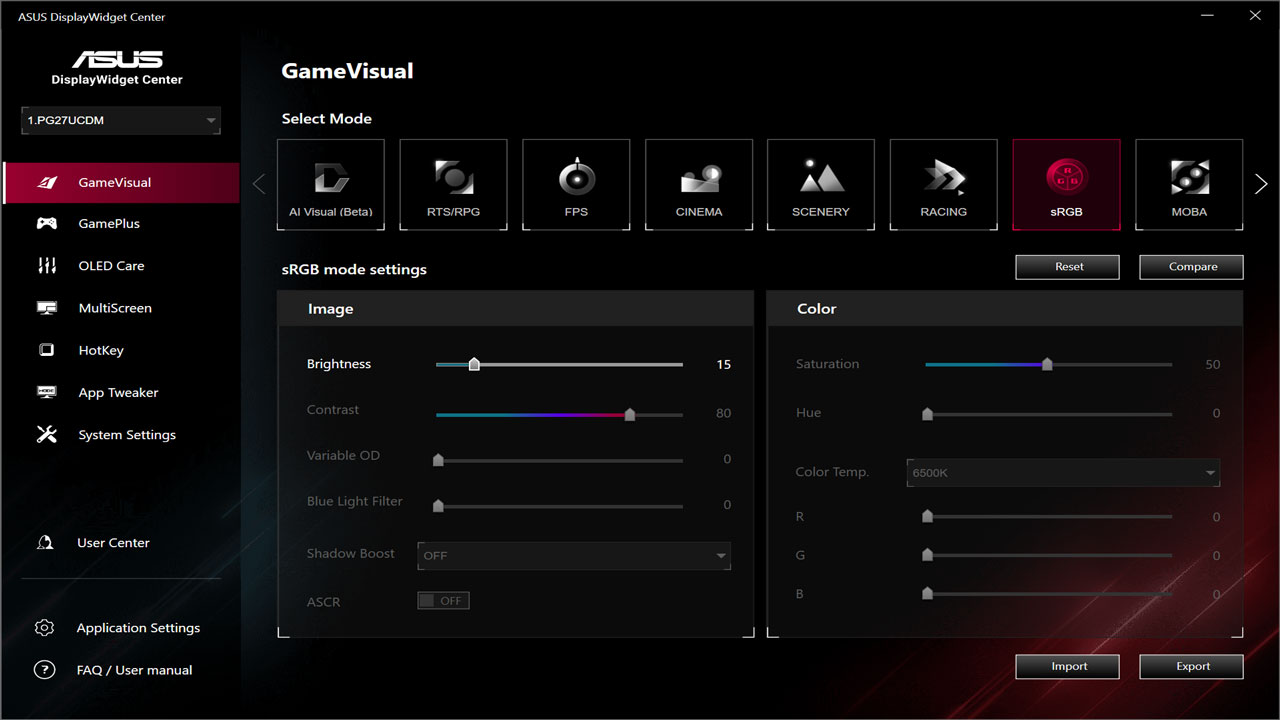Click the GamePlus controller icon
Screen dimensions: 1280x720
pyautogui.click(x=47, y=224)
